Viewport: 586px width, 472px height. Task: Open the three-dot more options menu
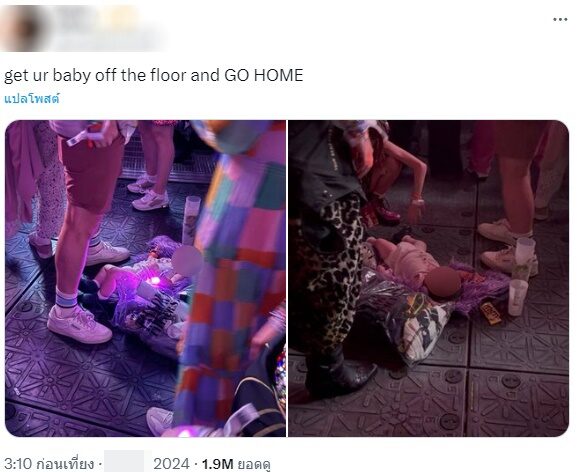(x=560, y=19)
